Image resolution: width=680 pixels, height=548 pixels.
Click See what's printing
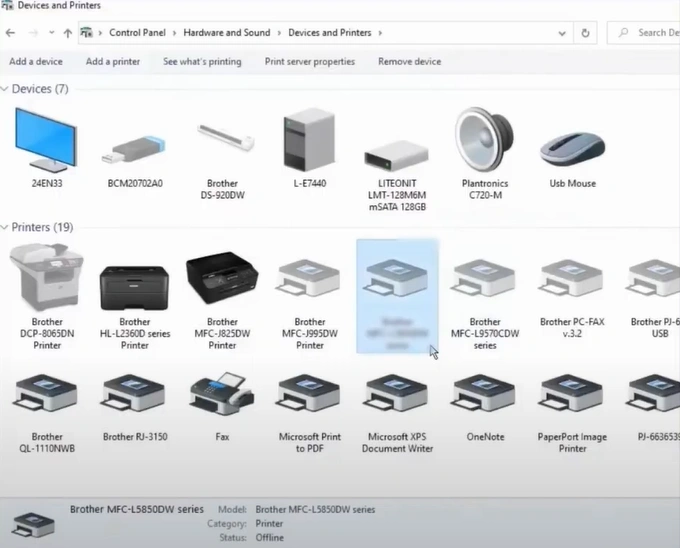pos(202,62)
